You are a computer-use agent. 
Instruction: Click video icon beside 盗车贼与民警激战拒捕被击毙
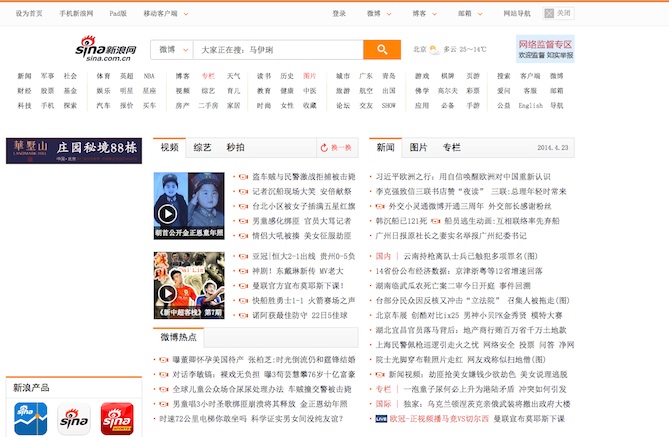click(x=243, y=177)
